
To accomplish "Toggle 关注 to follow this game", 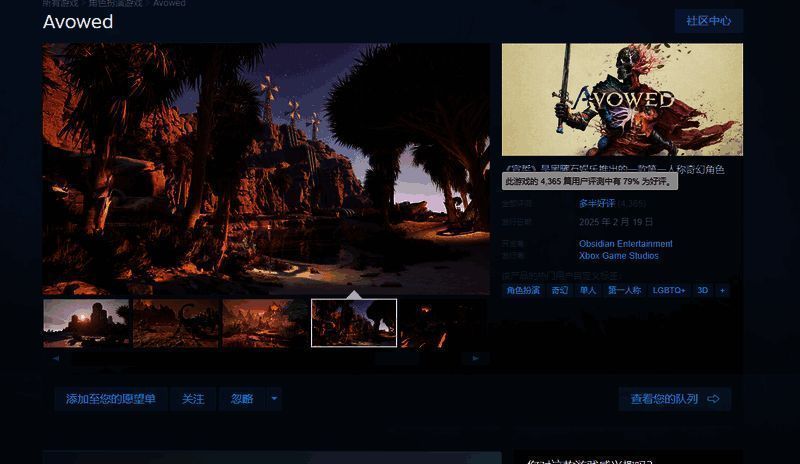I will point(193,399).
